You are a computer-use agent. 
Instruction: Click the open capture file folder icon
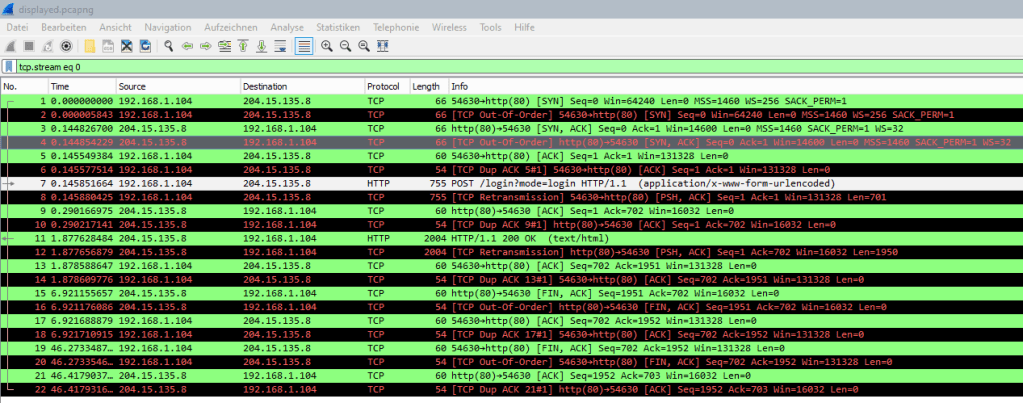(x=90, y=46)
